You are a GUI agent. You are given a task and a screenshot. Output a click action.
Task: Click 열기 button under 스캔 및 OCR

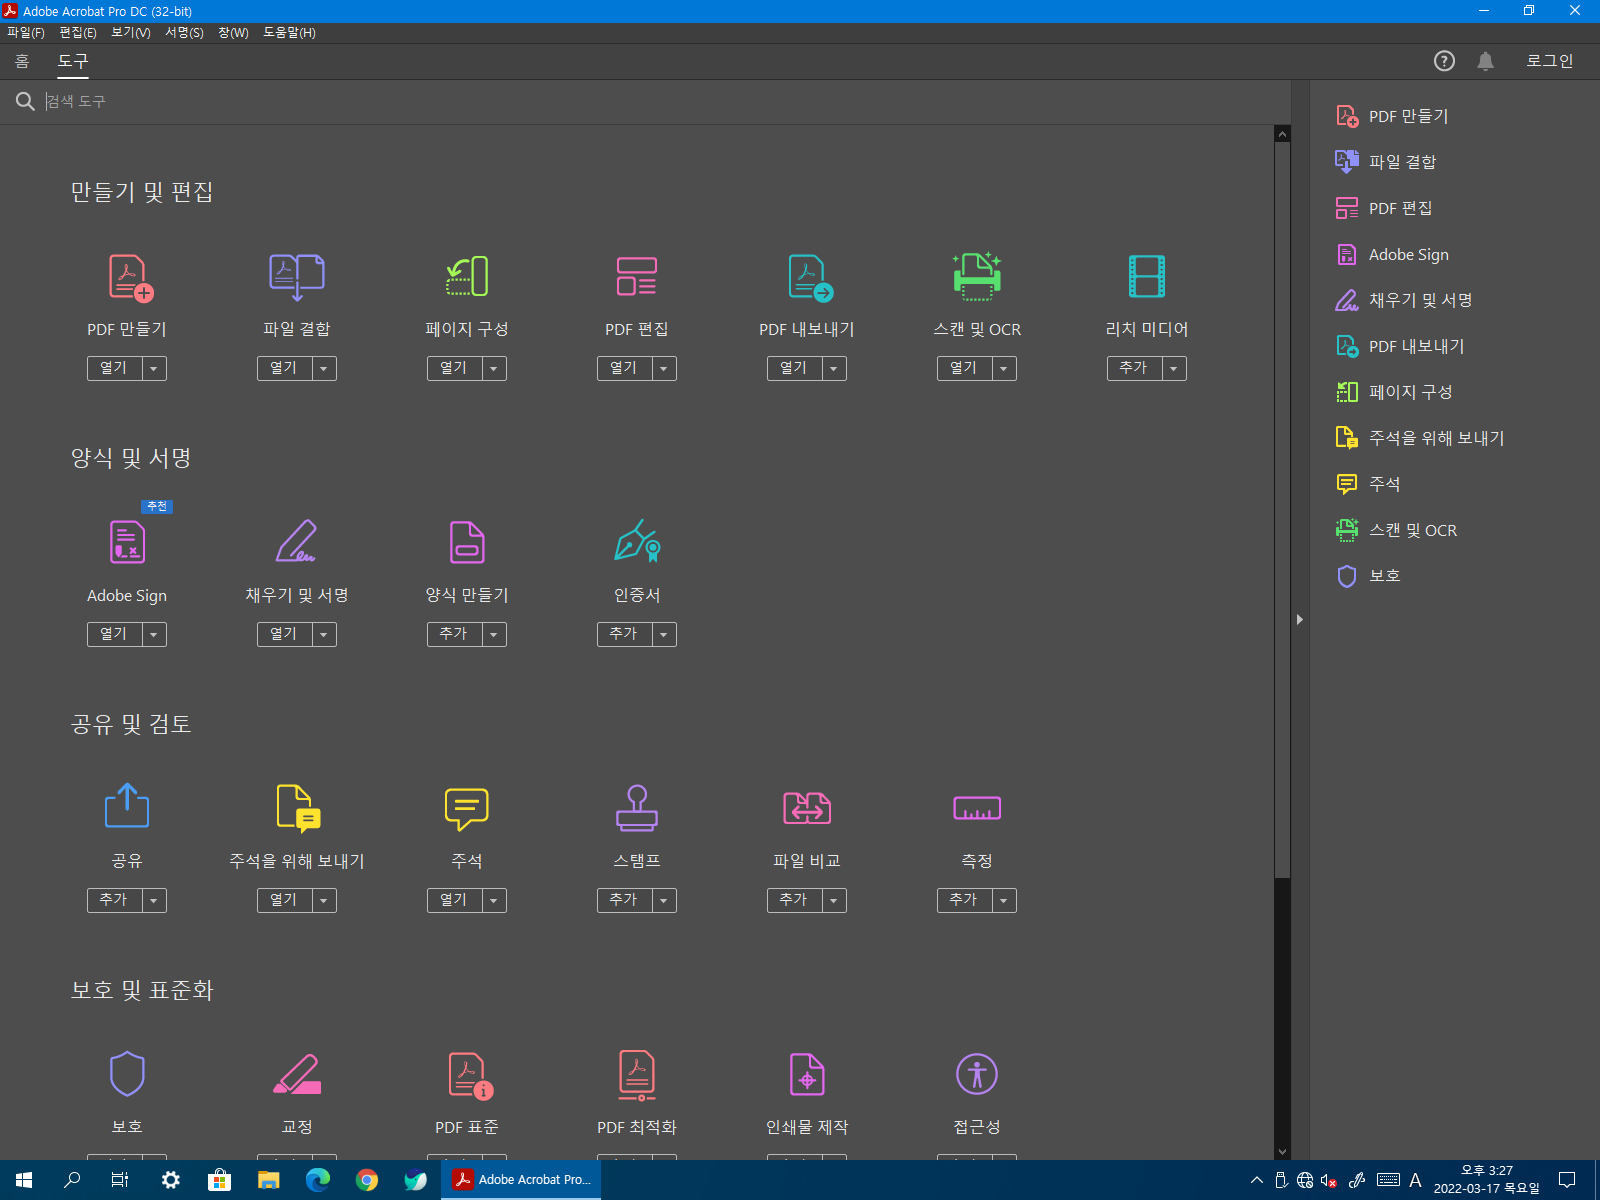coord(964,369)
